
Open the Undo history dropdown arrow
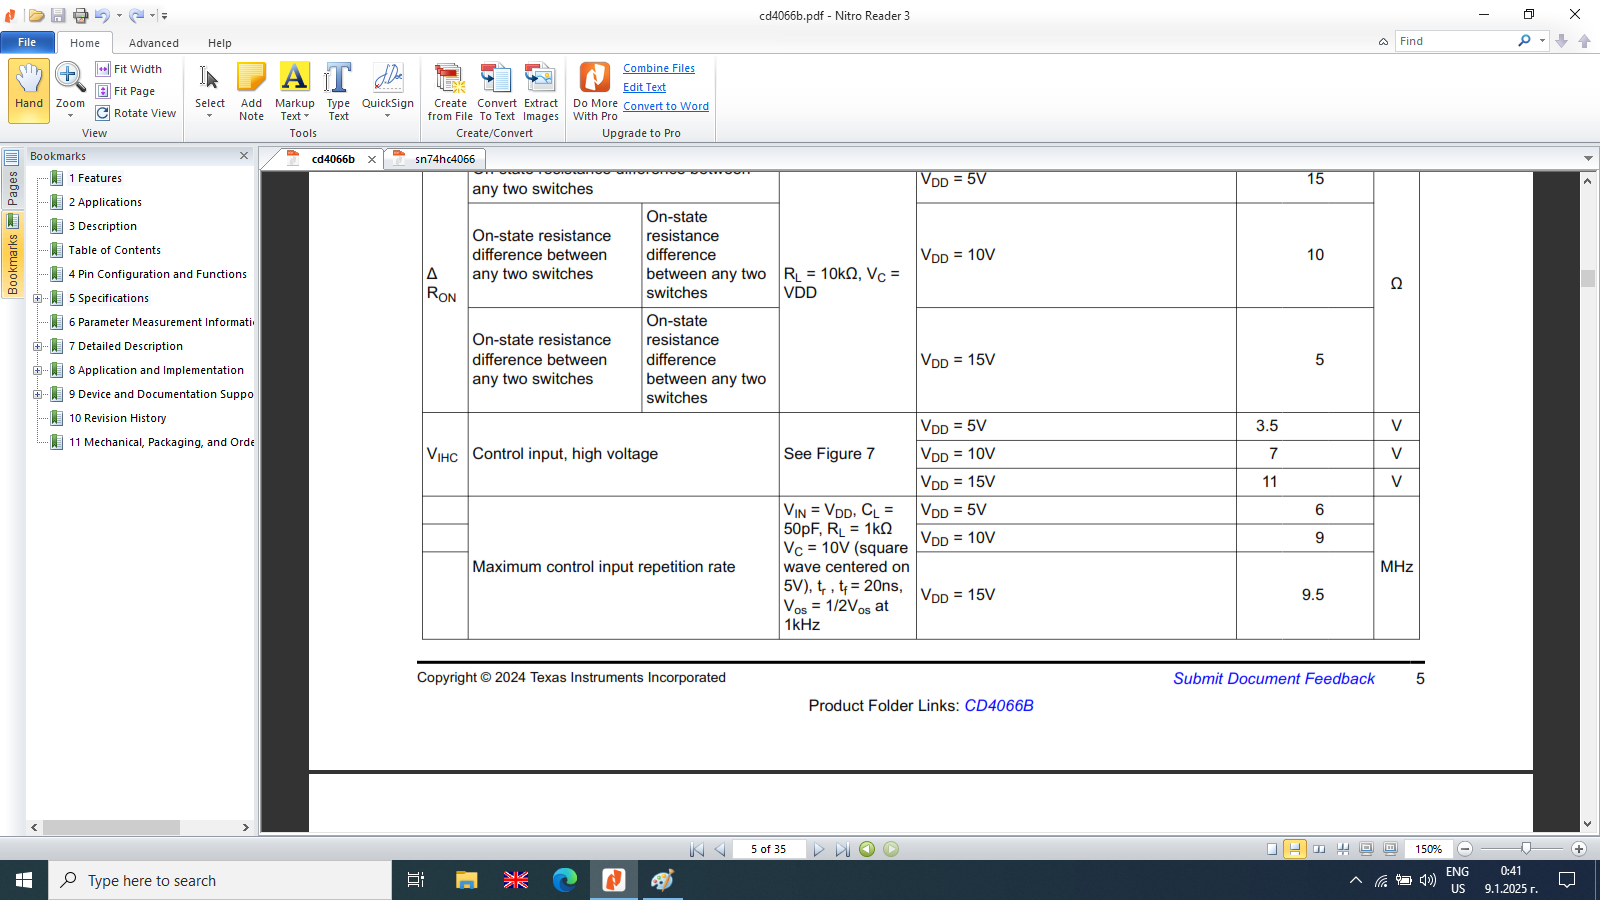119,16
